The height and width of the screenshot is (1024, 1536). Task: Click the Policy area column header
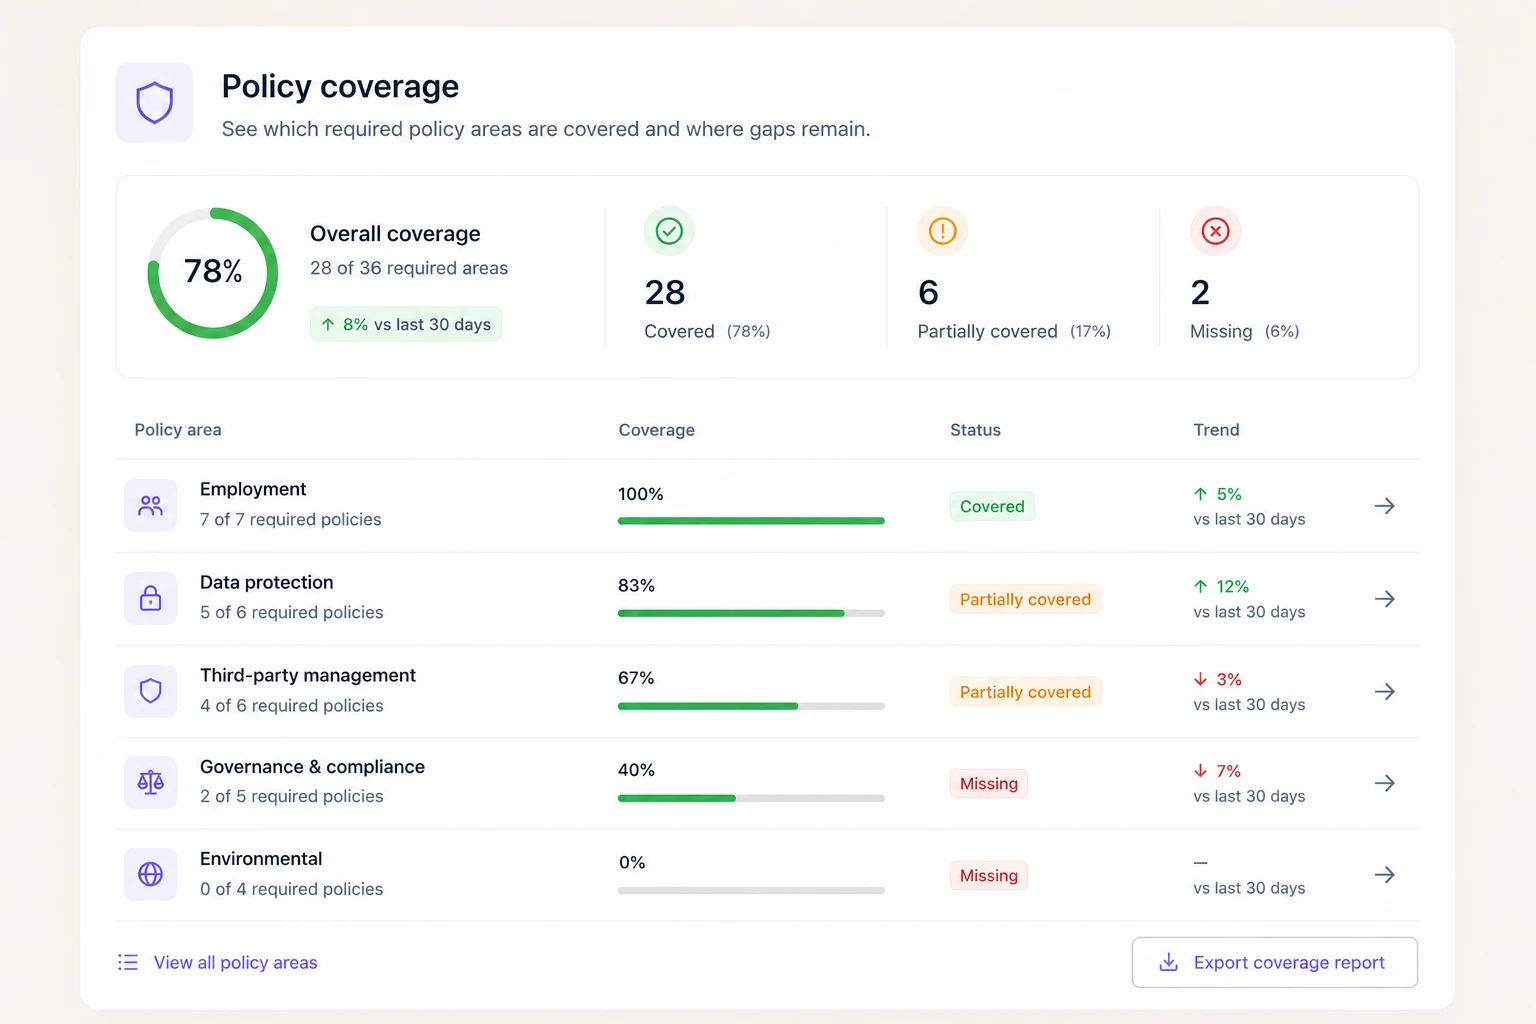pos(178,430)
